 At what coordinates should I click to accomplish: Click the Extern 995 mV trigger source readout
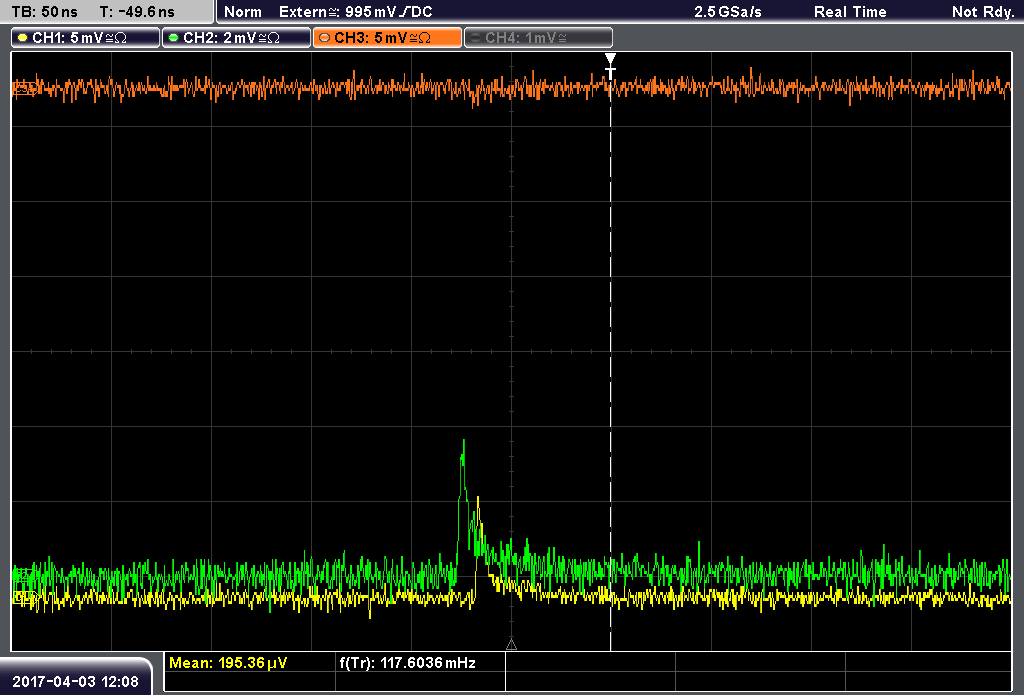point(355,12)
